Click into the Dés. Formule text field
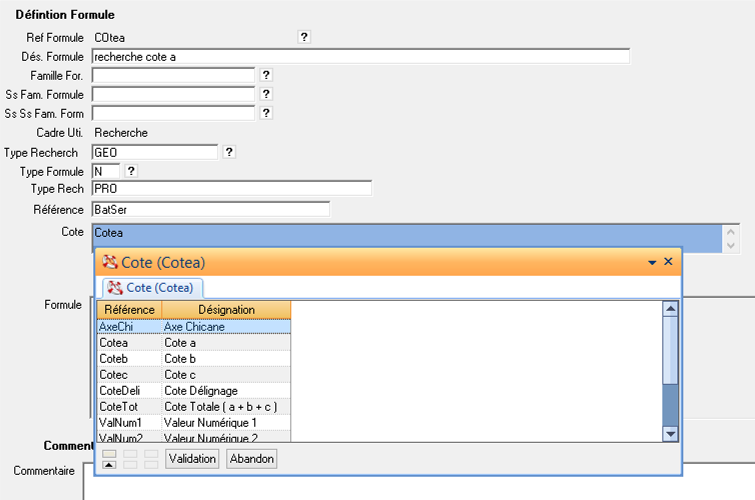 pyautogui.click(x=360, y=57)
